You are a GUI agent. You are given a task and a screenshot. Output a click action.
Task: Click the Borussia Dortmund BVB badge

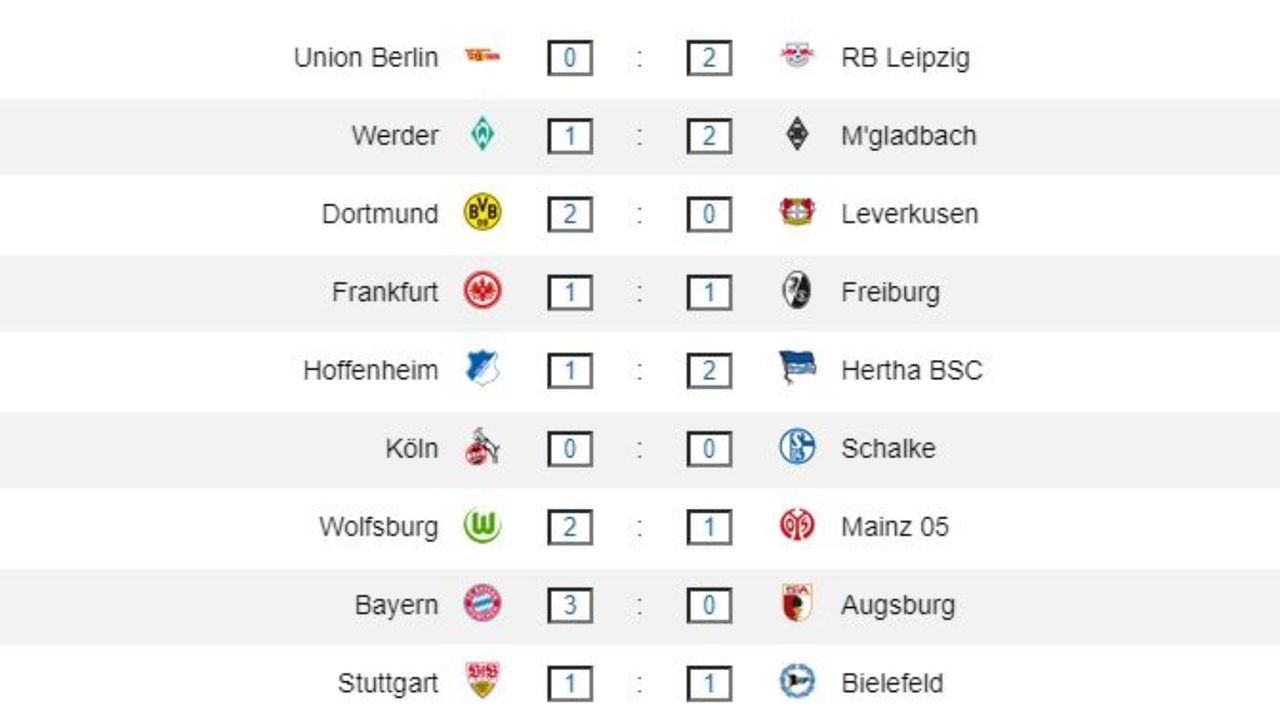pos(482,213)
